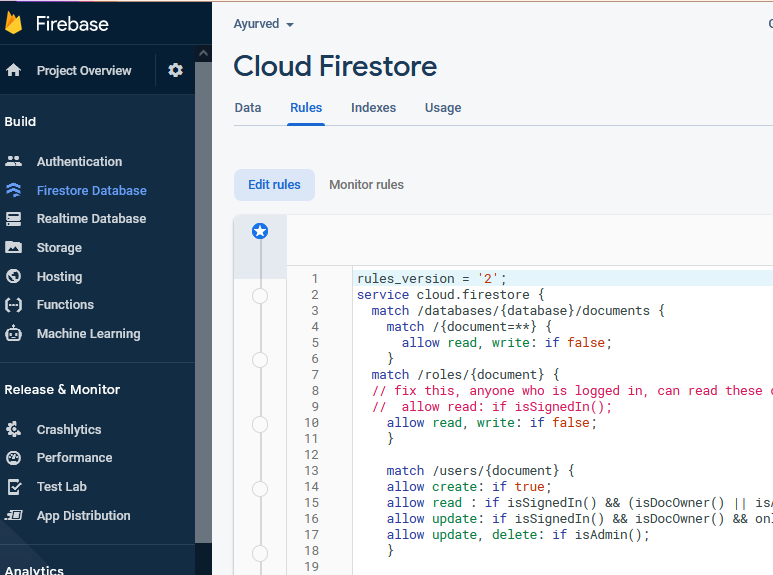
Task: Switch to the Data tab
Action: tap(248, 108)
